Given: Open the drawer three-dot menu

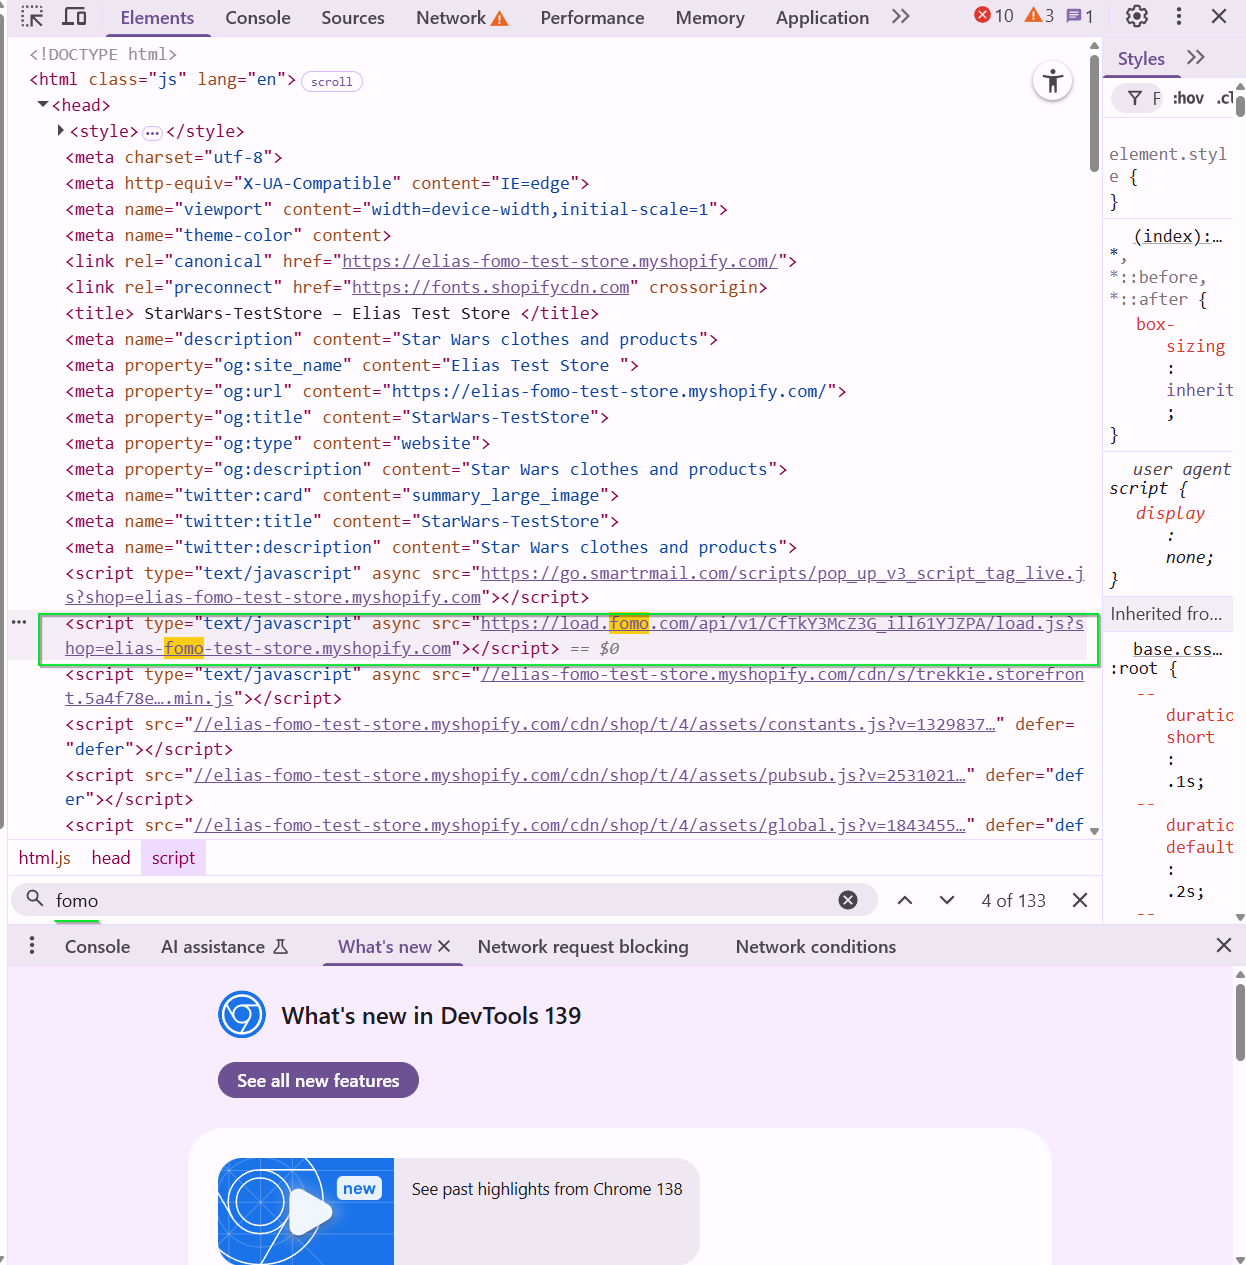Looking at the screenshot, I should [32, 946].
